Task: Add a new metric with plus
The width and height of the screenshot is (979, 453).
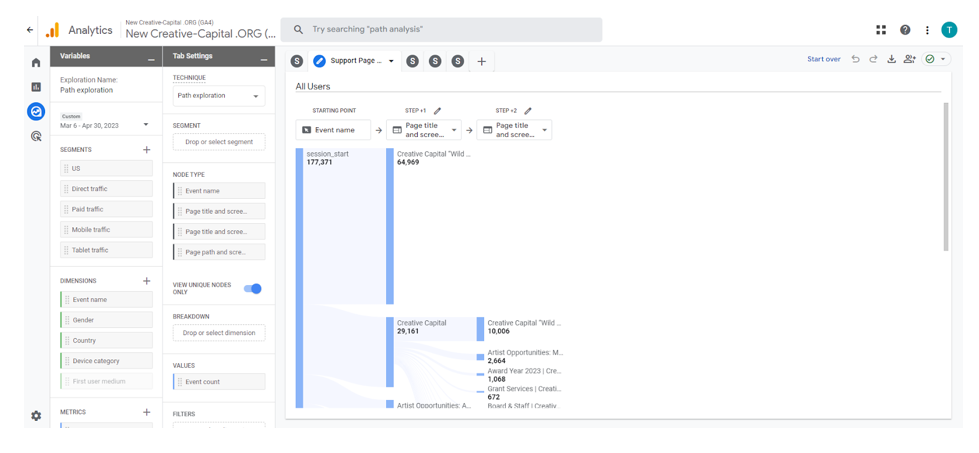Action: 147,412
